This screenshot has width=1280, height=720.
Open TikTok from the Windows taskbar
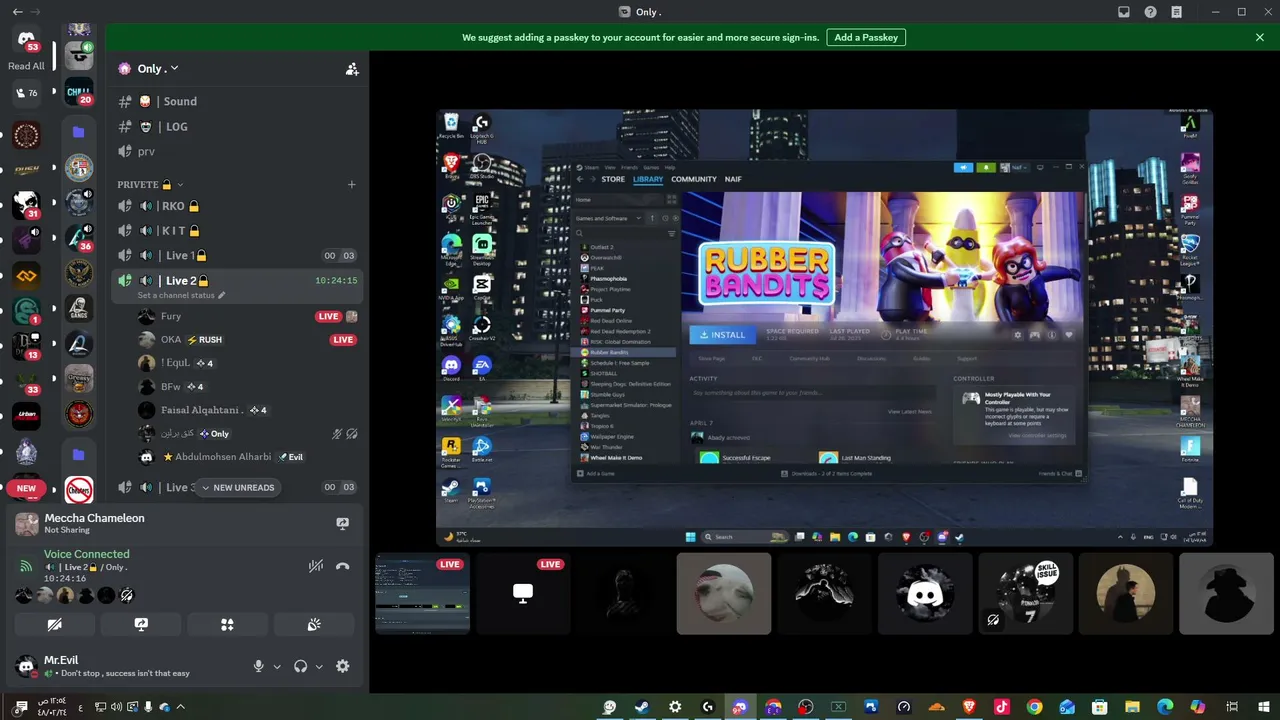pos(1002,707)
